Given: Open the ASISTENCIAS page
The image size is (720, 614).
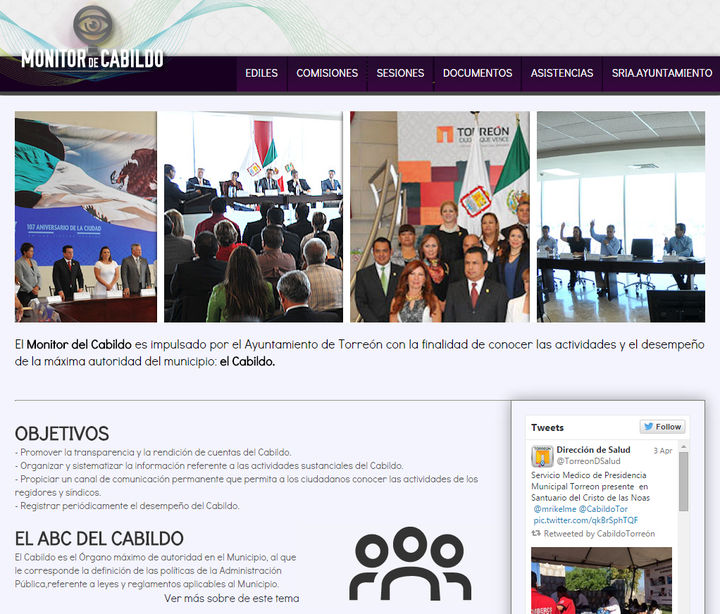Looking at the screenshot, I should pos(561,73).
